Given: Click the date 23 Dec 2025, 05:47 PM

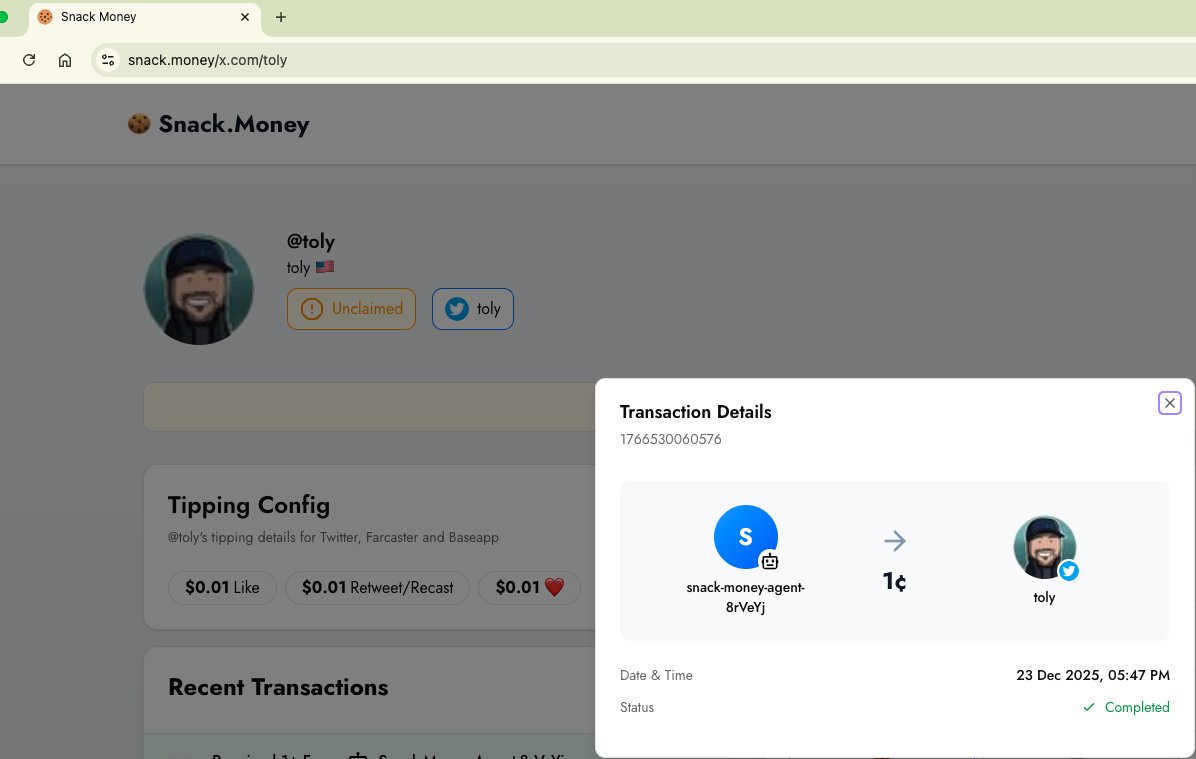Looking at the screenshot, I should pyautogui.click(x=1092, y=675).
